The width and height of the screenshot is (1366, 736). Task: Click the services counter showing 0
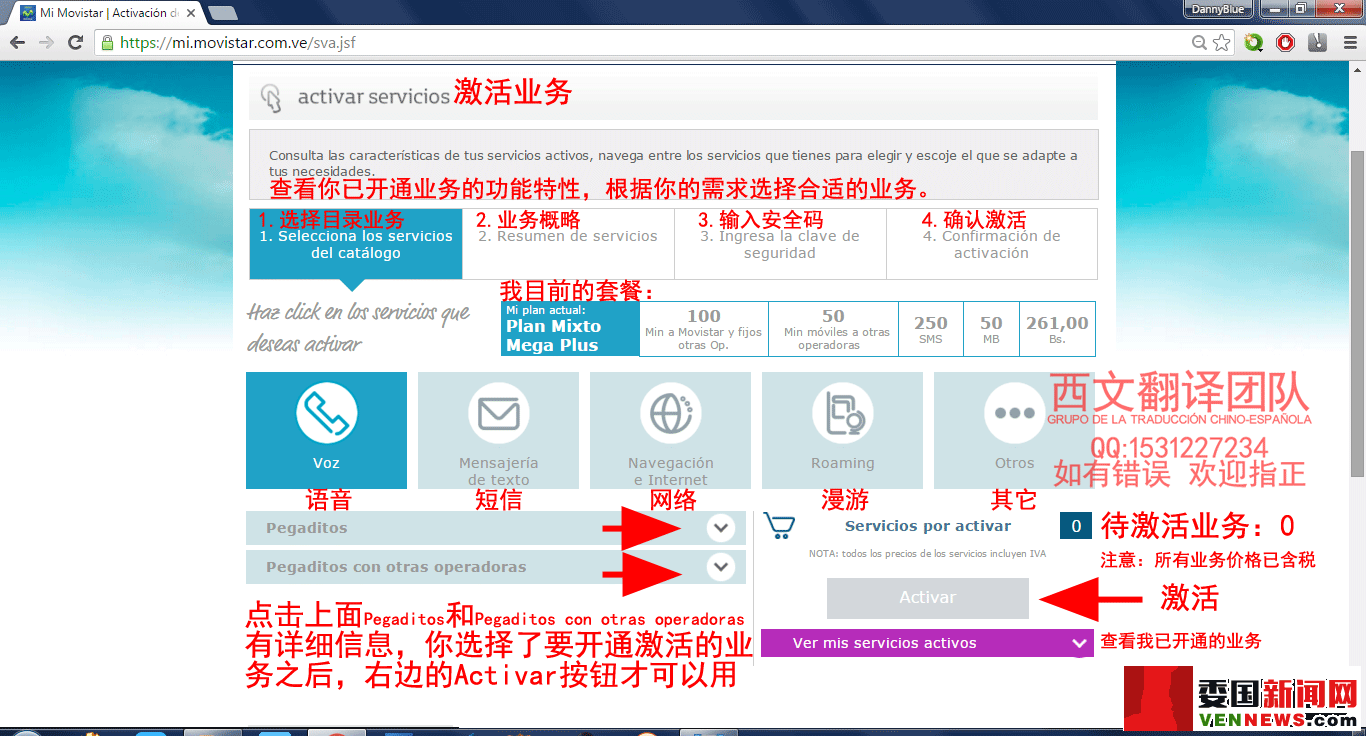coord(1075,526)
